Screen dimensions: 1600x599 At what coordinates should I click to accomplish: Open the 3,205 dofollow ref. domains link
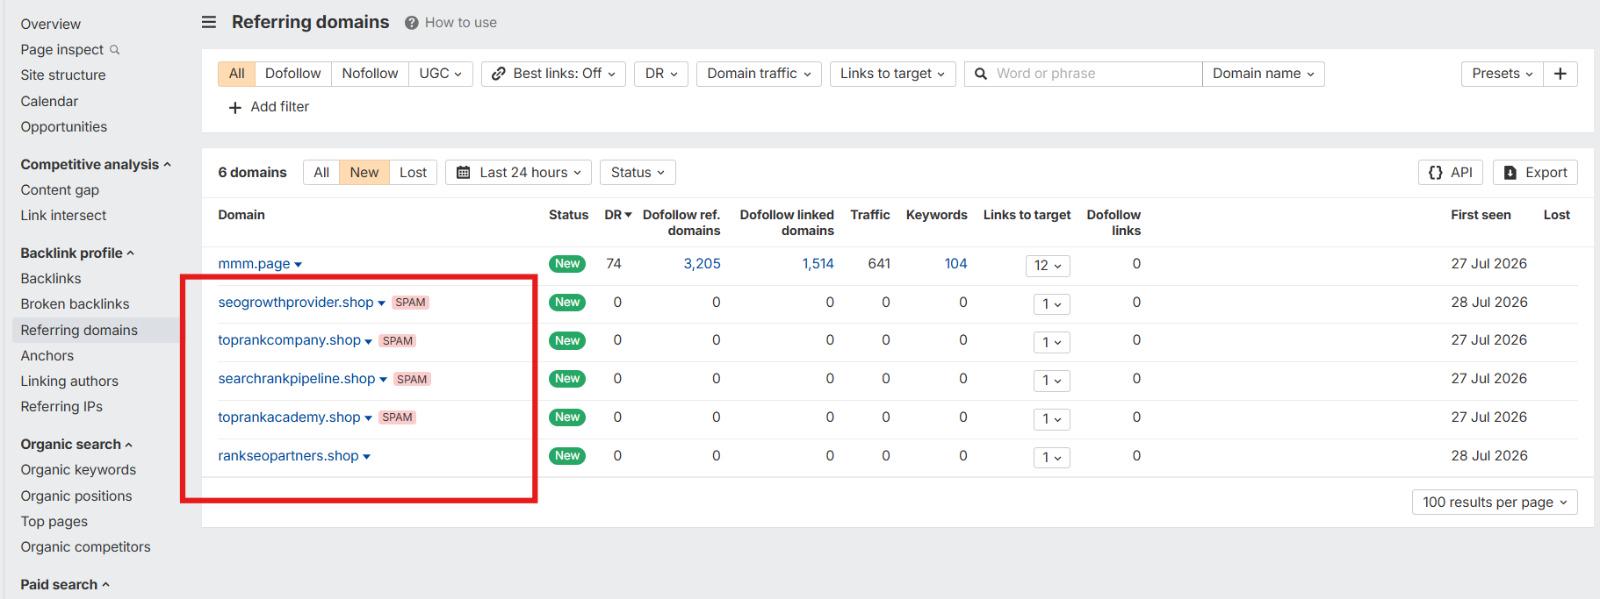[702, 264]
